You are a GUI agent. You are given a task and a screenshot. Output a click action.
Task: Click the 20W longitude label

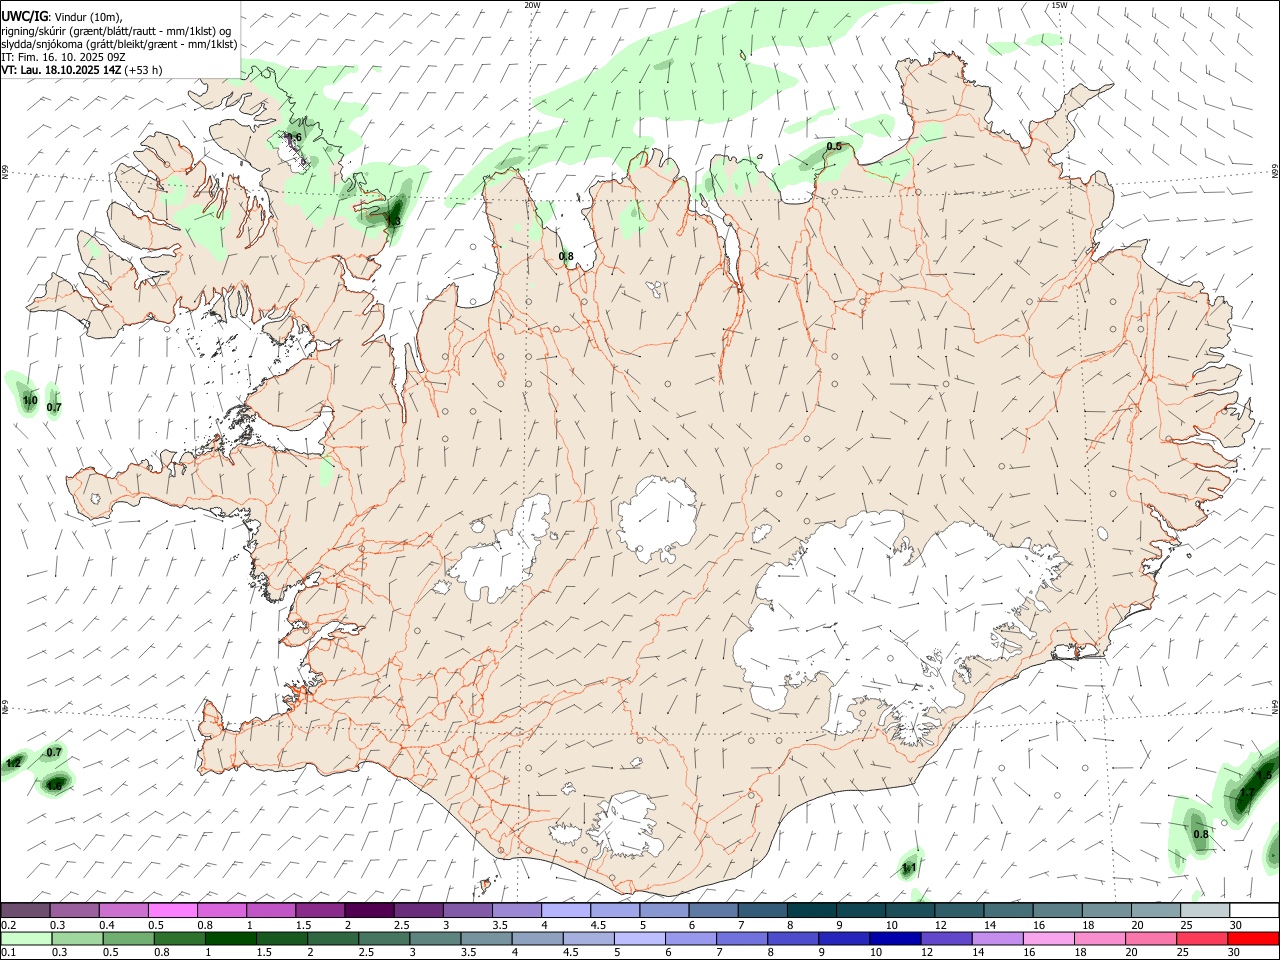(x=532, y=5)
